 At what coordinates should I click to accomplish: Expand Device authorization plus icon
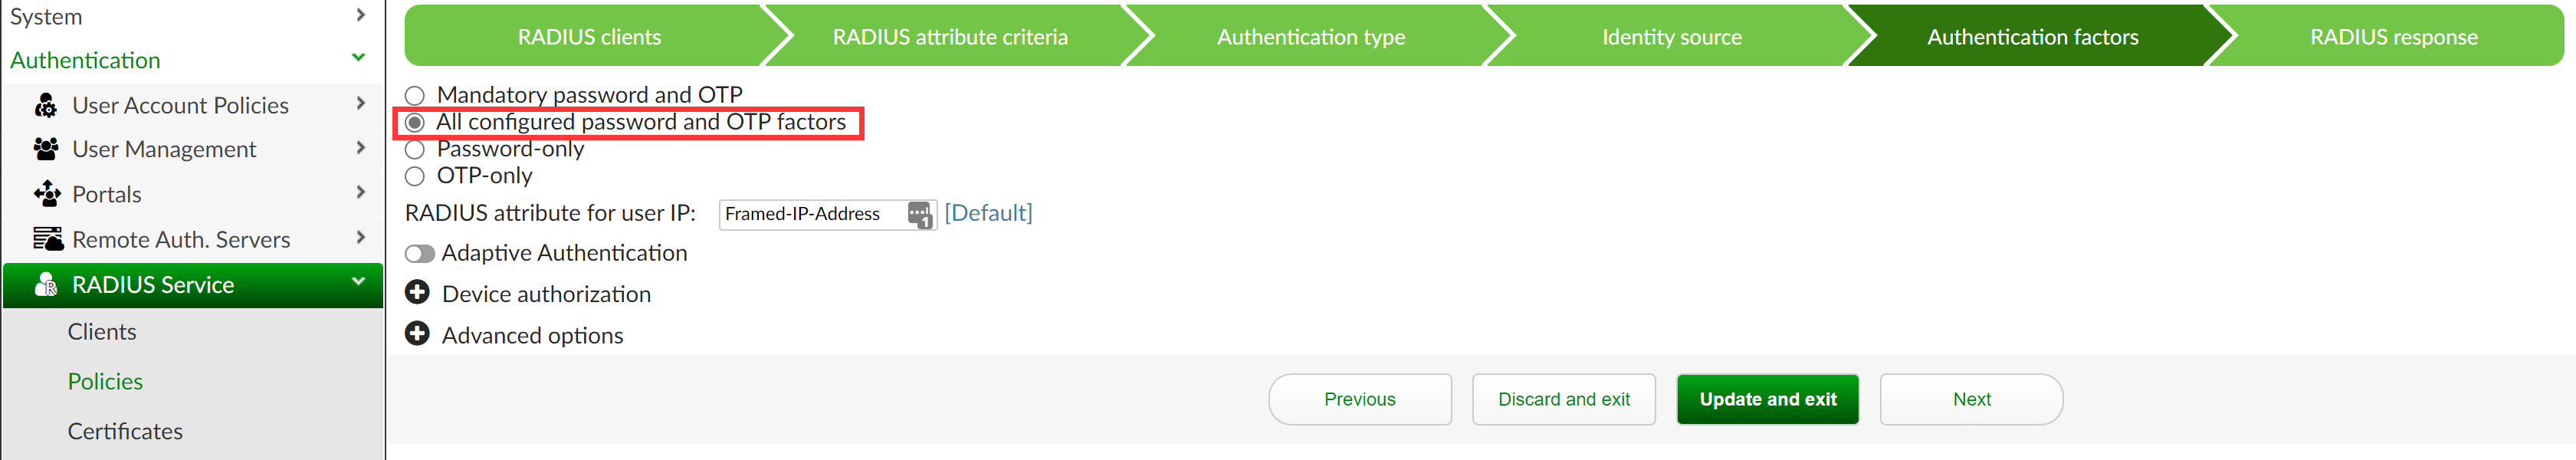[417, 293]
